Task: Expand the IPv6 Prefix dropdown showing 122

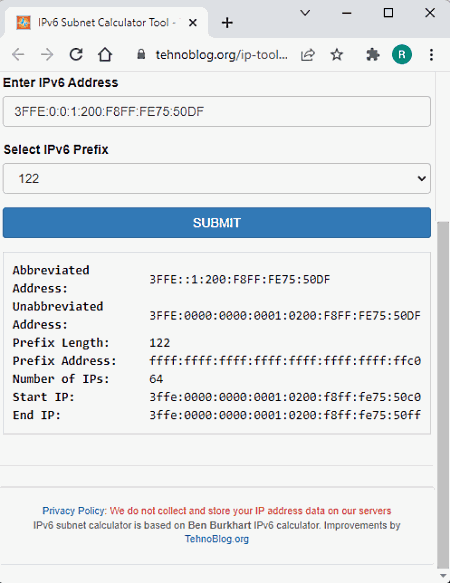Action: (x=217, y=178)
